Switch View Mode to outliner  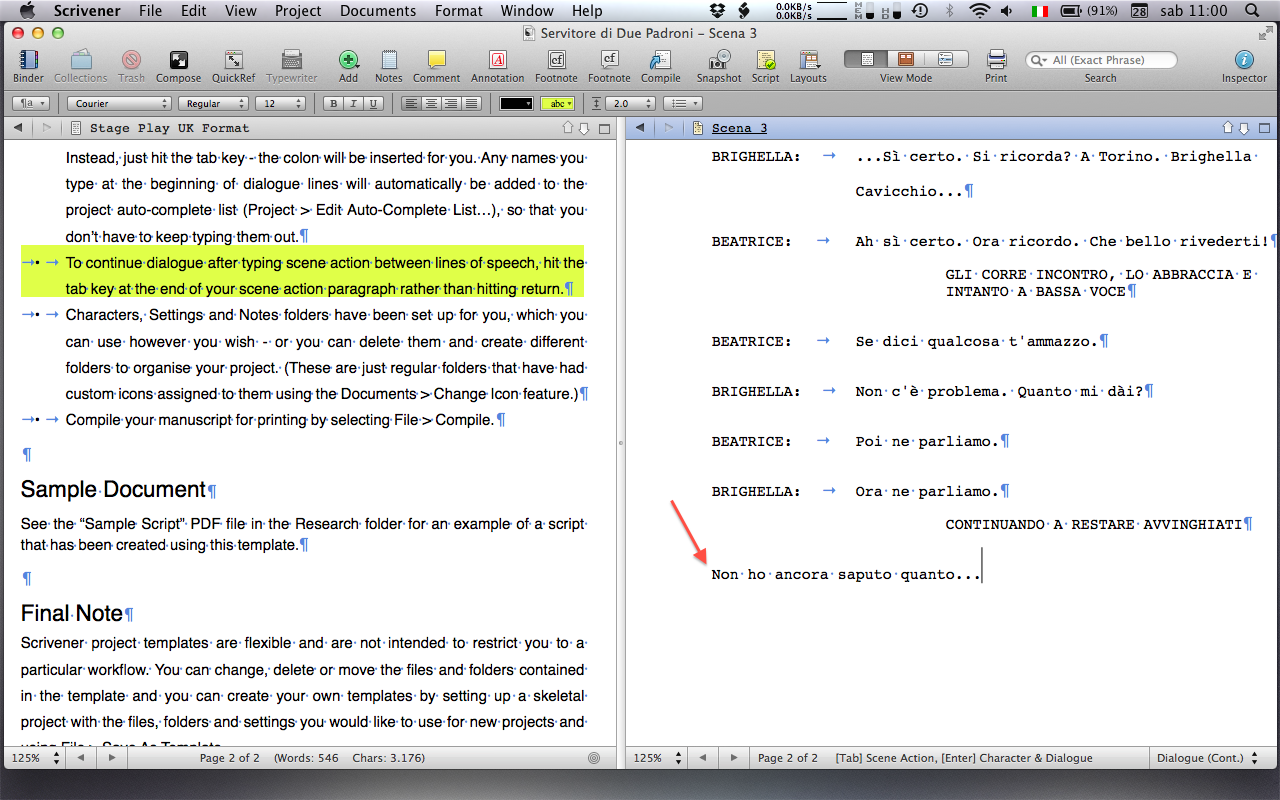[x=945, y=59]
